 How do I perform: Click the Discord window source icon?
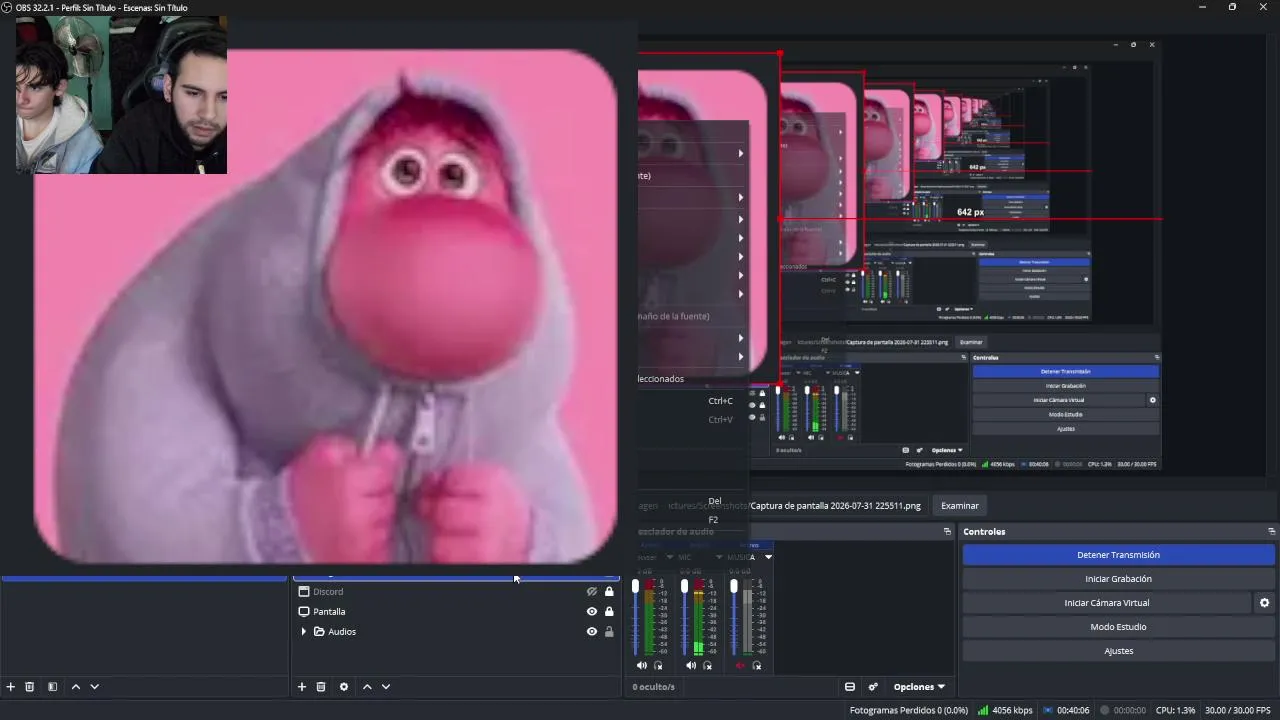click(x=304, y=592)
